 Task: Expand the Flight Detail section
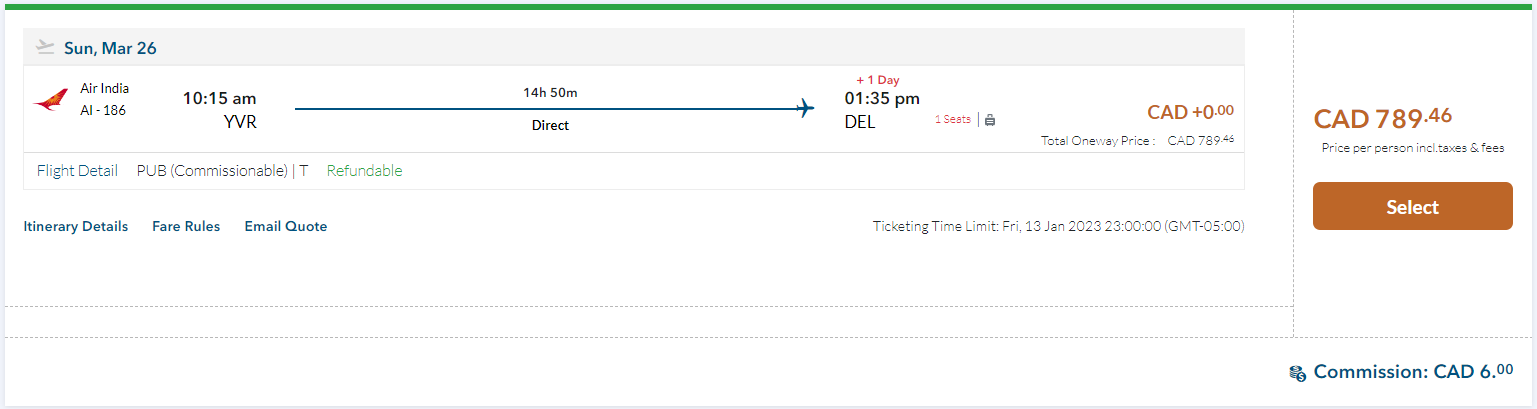click(x=77, y=171)
